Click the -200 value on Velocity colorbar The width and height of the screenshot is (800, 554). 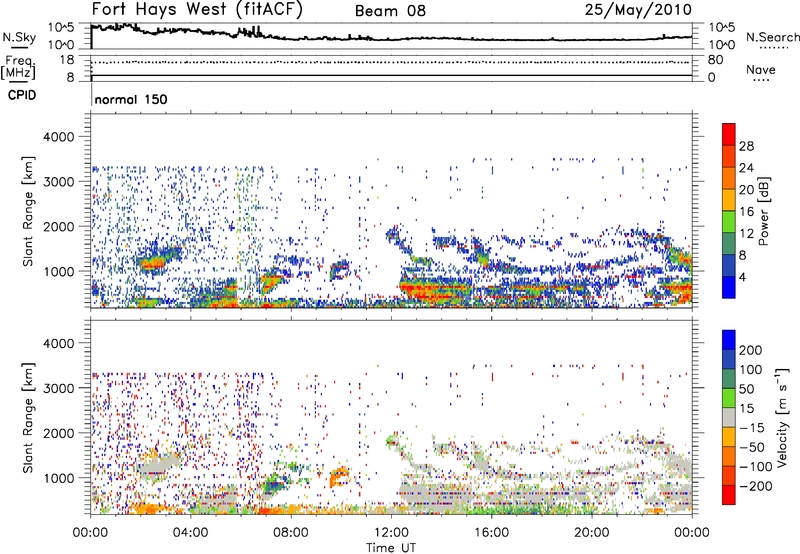coord(755,487)
